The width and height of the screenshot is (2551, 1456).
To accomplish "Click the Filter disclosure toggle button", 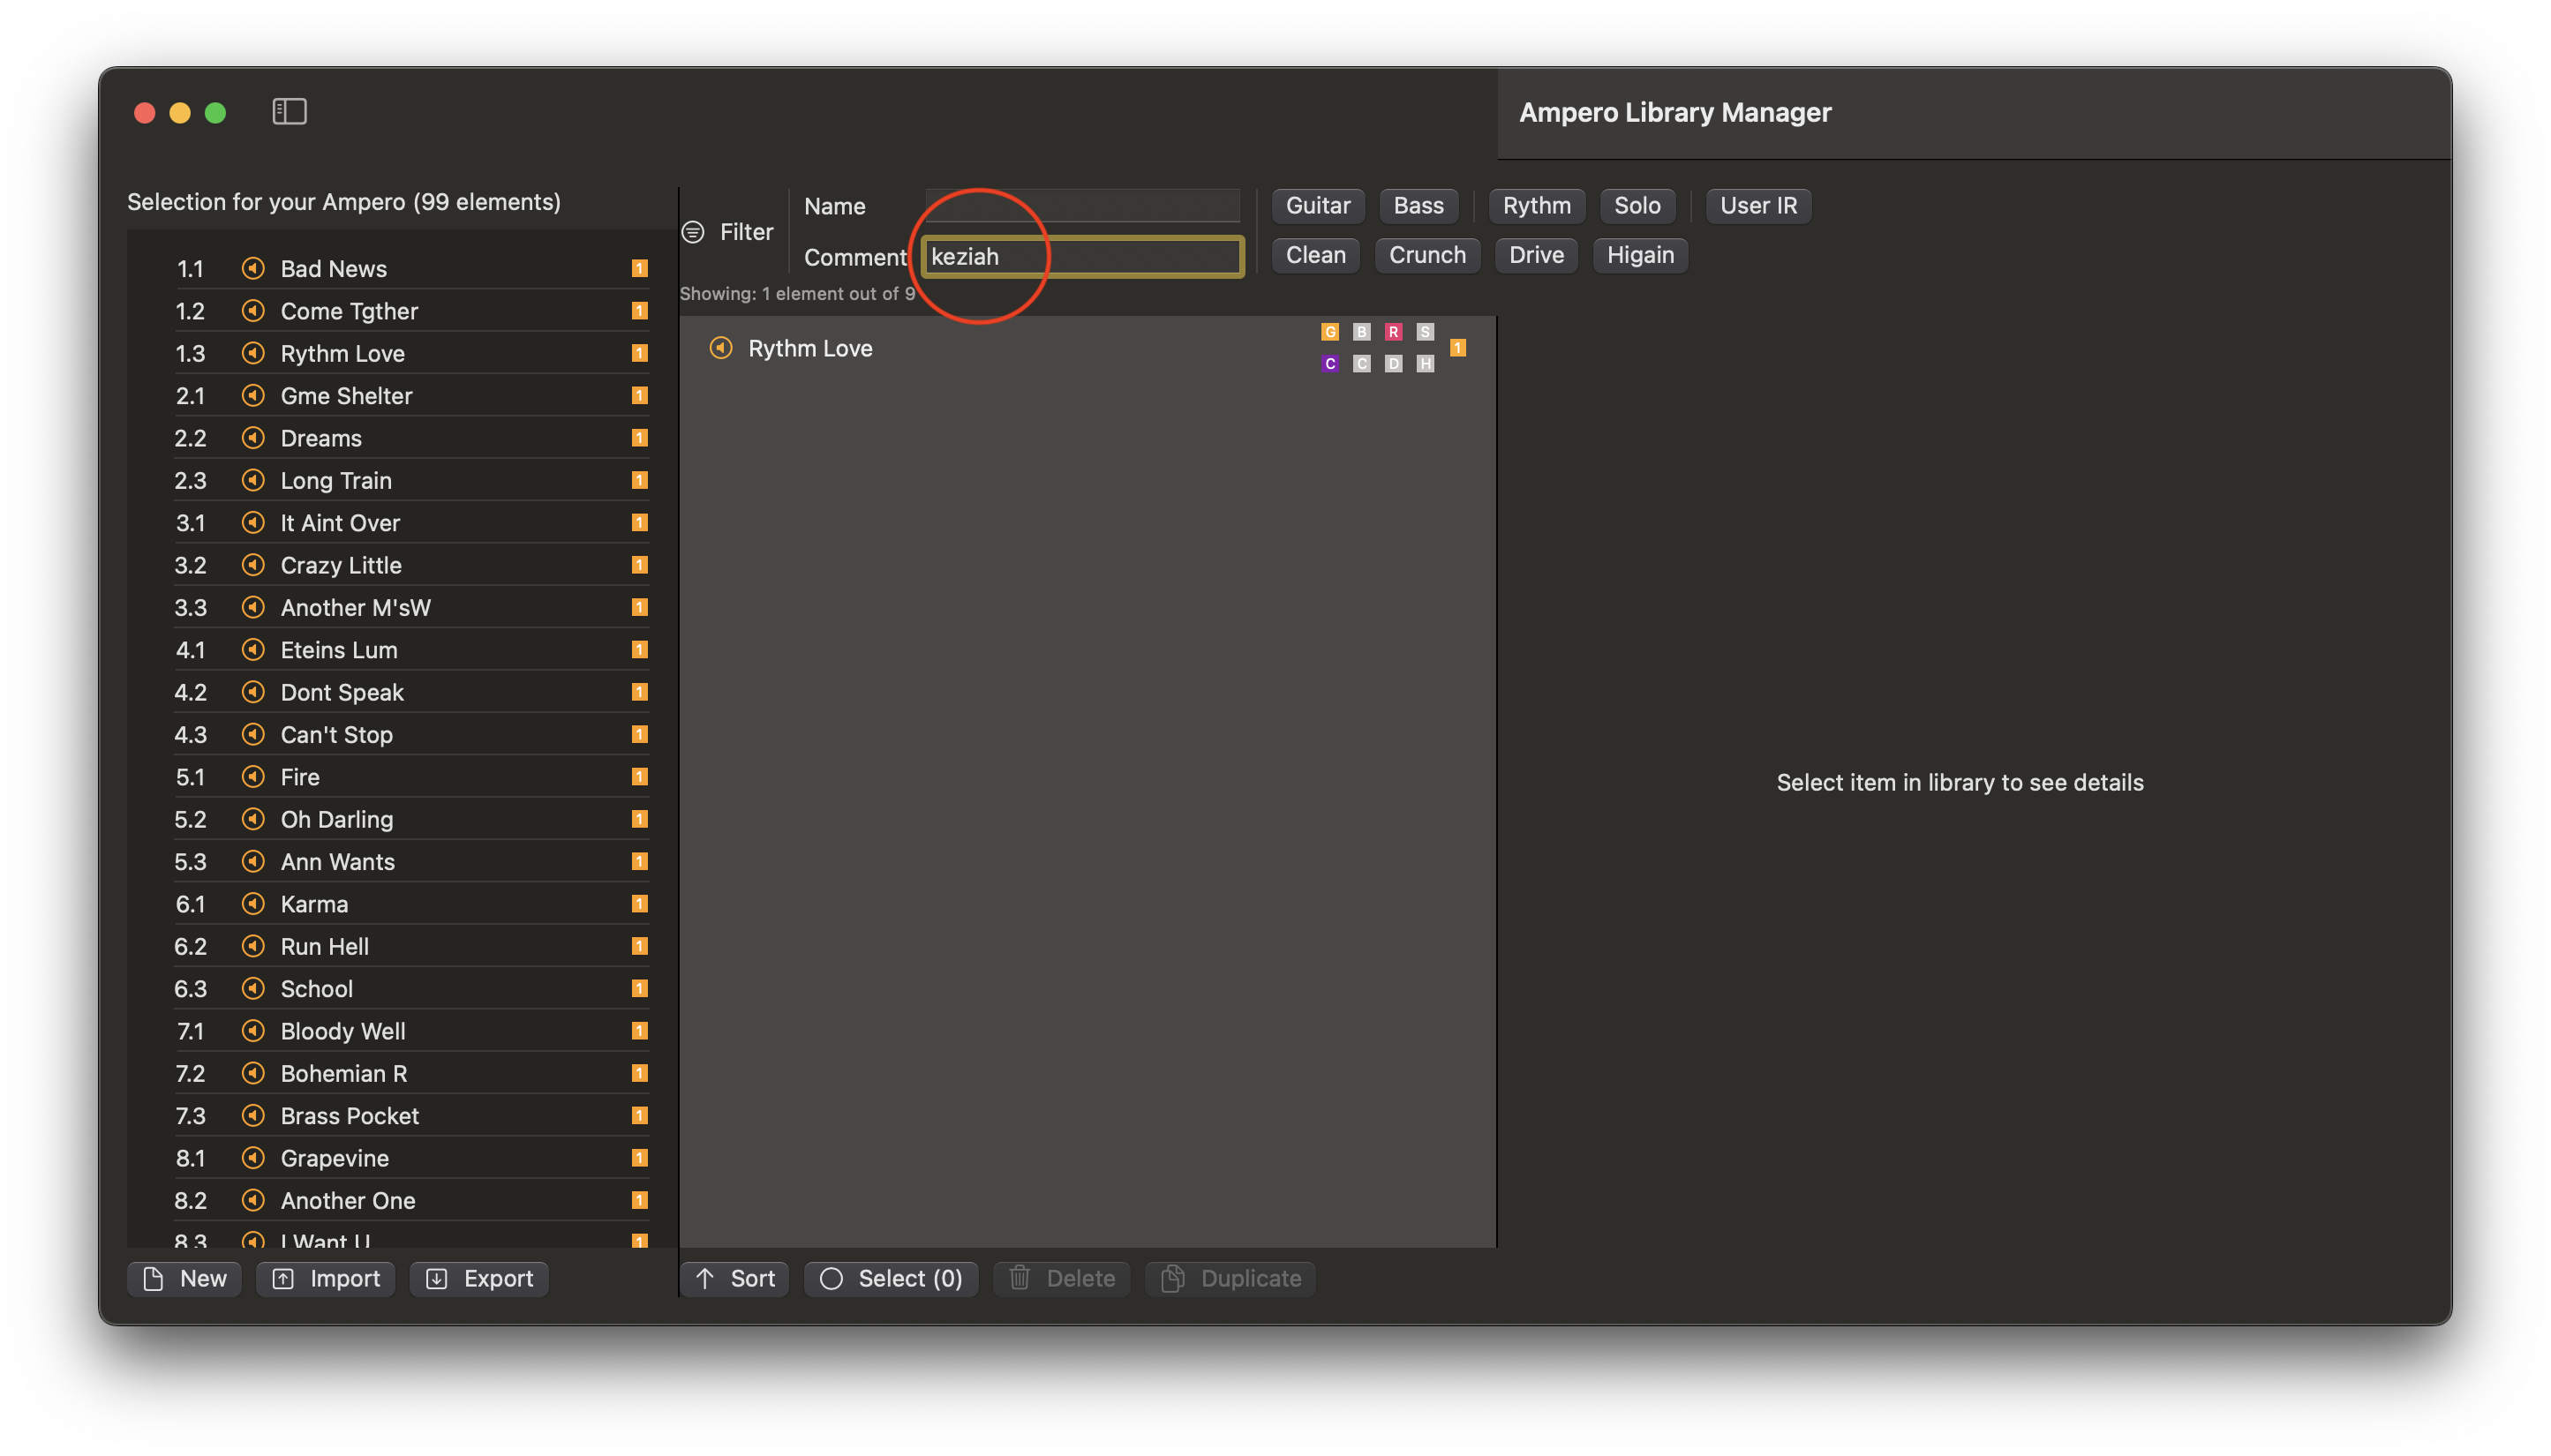I will (696, 231).
